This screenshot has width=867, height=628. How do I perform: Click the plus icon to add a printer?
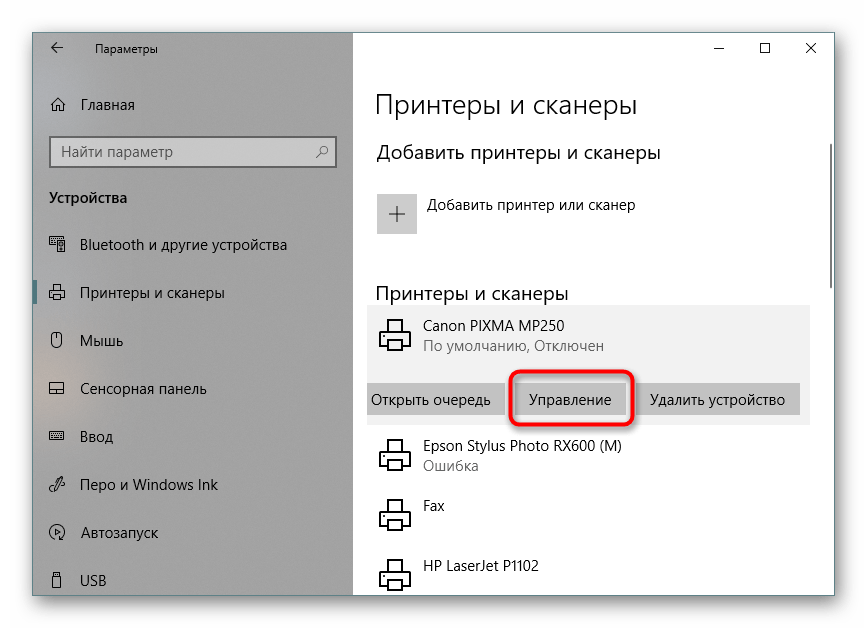tap(396, 213)
